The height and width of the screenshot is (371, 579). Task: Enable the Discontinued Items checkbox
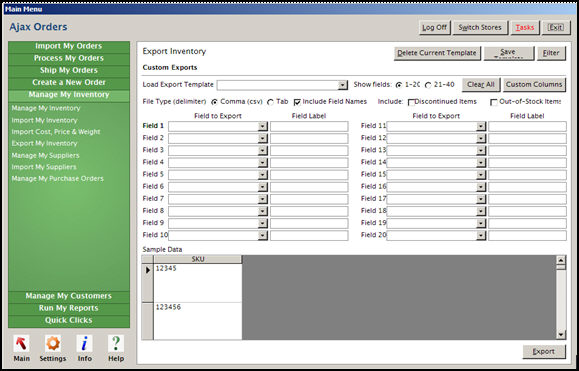411,102
